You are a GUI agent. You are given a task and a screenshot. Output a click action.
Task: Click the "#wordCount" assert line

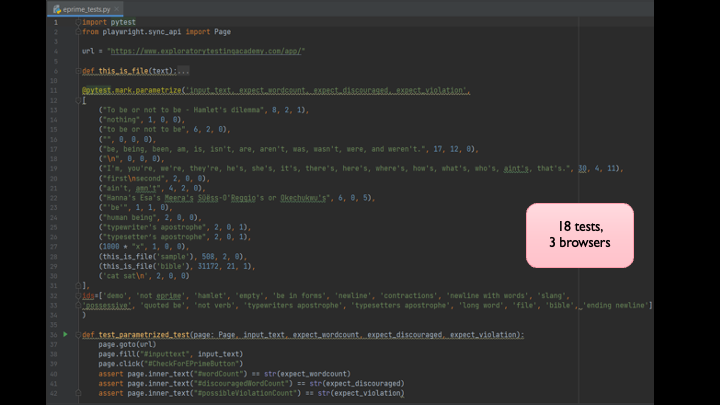point(225,374)
